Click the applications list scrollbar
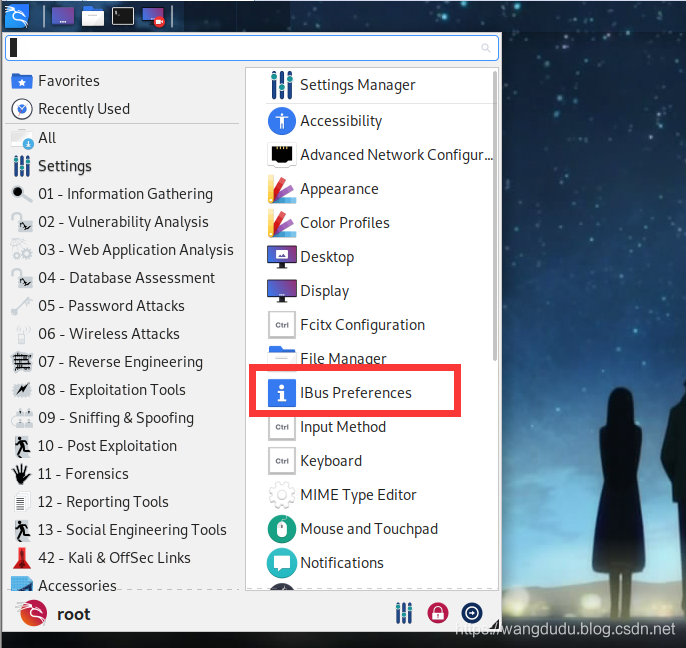 (495, 216)
